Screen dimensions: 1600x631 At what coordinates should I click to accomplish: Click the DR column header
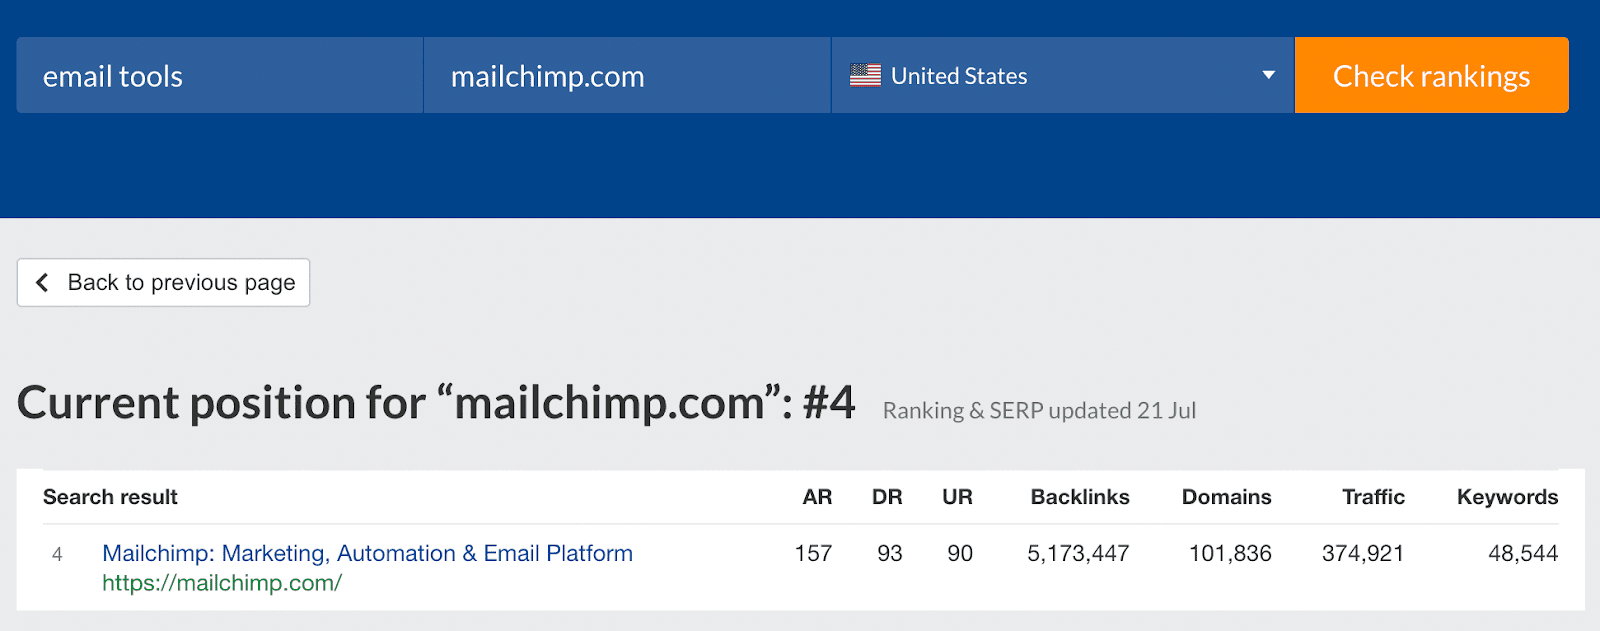[887, 497]
